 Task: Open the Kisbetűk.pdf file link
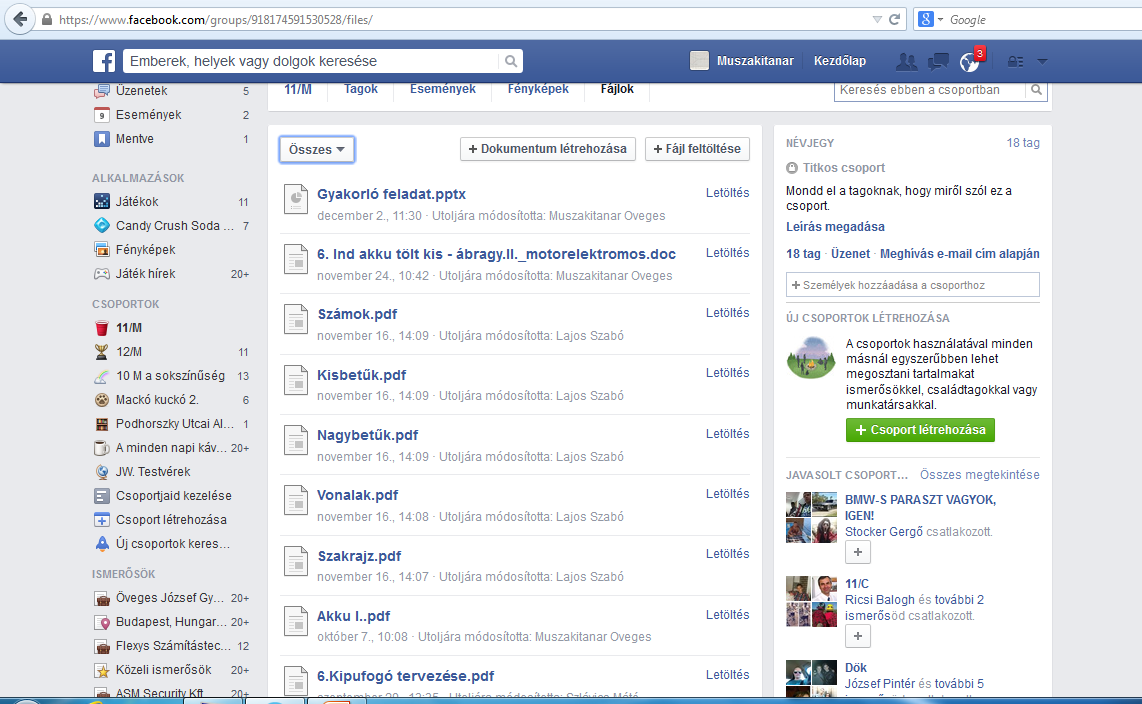361,375
